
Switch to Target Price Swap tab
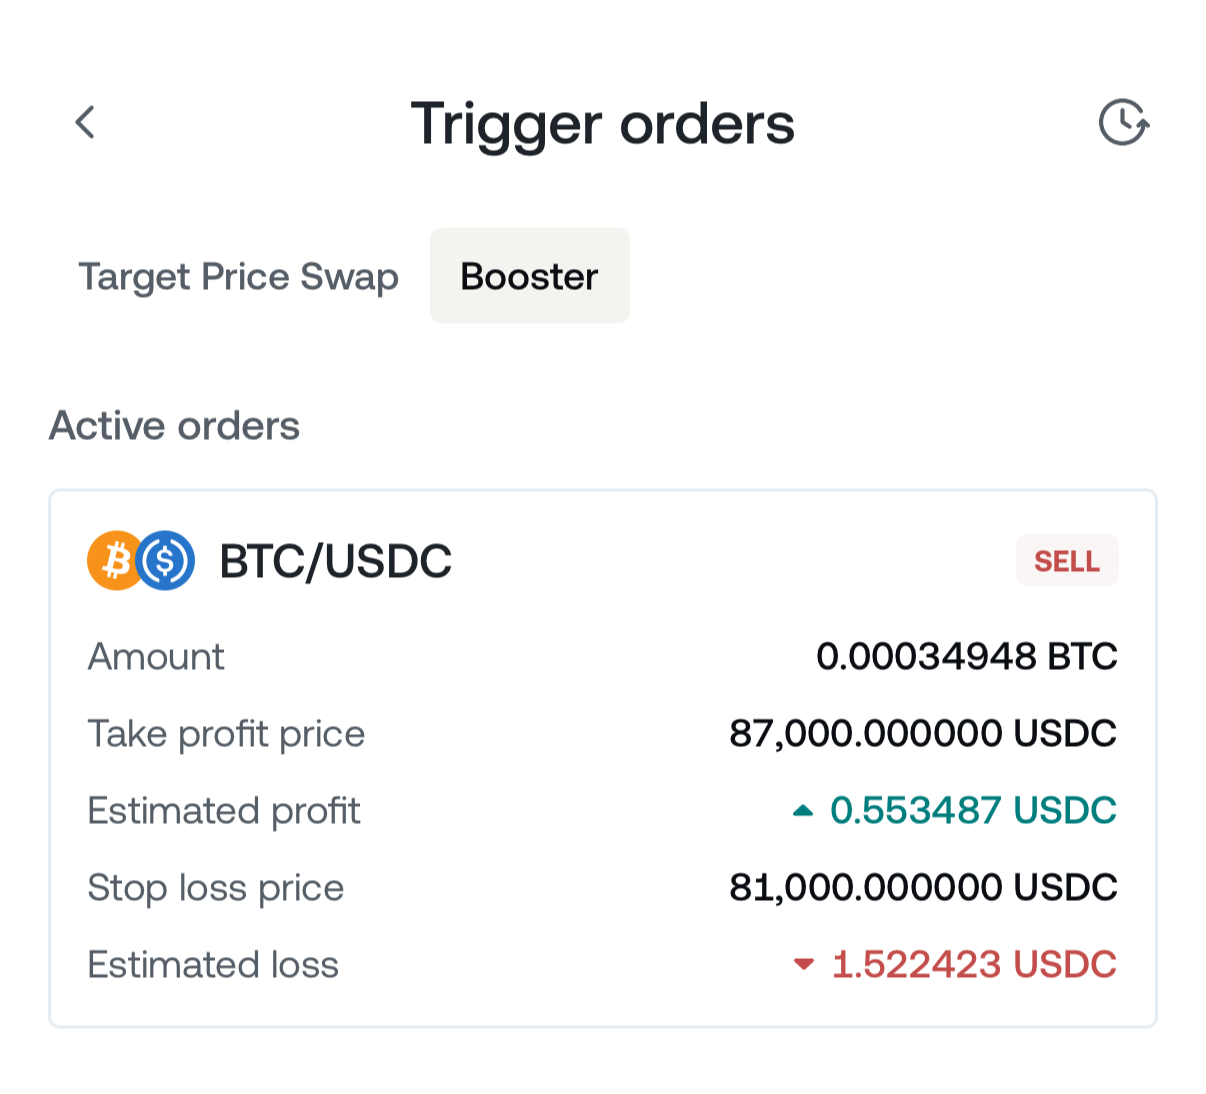pyautogui.click(x=238, y=276)
